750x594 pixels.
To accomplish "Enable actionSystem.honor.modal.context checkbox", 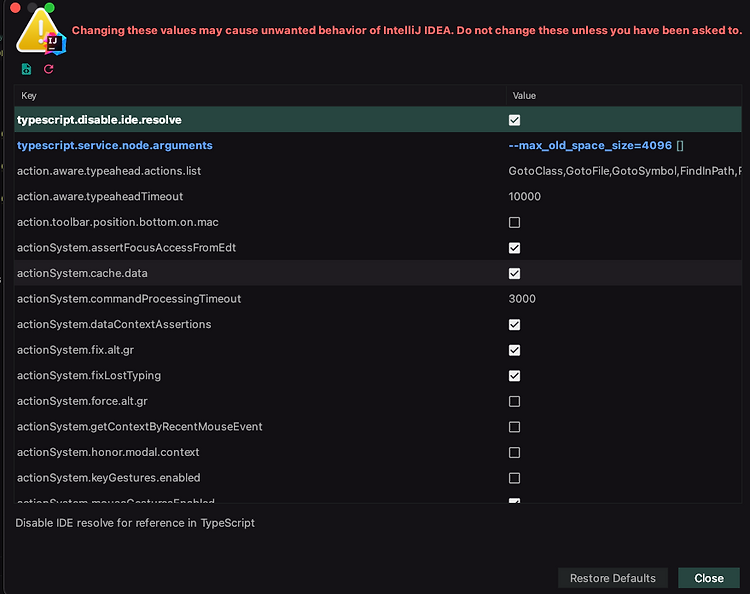I will pos(514,452).
